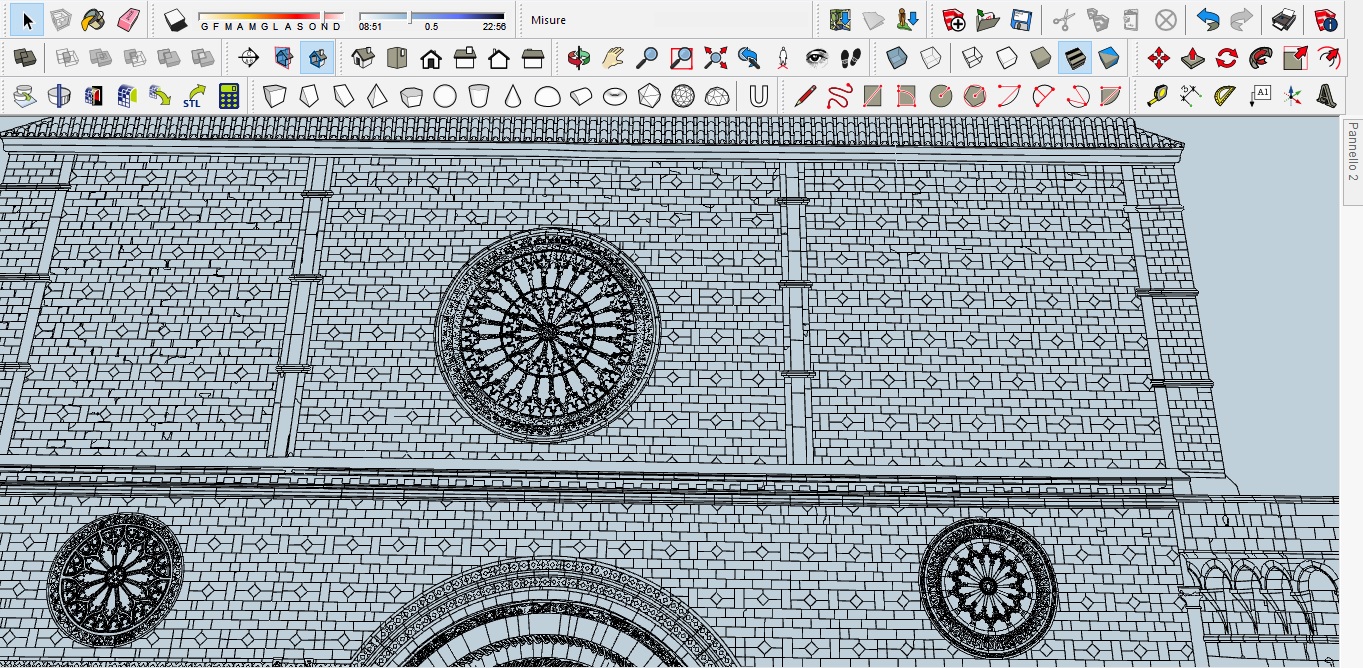This screenshot has width=1363, height=668.
Task: Open the Add Location tool
Action: [x=840, y=20]
